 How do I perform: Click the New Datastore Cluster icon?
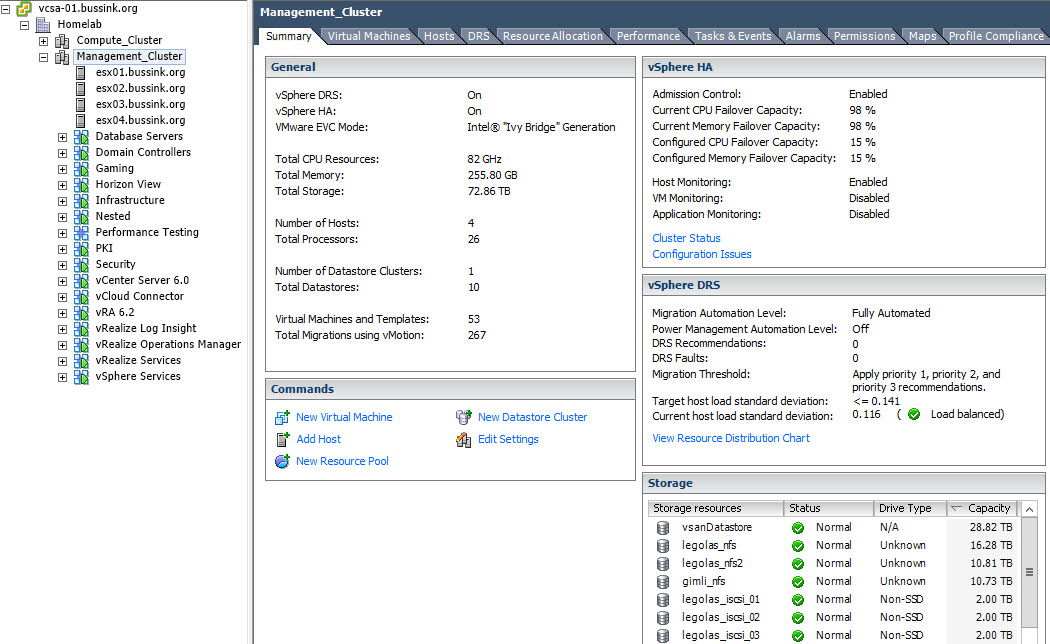click(463, 418)
